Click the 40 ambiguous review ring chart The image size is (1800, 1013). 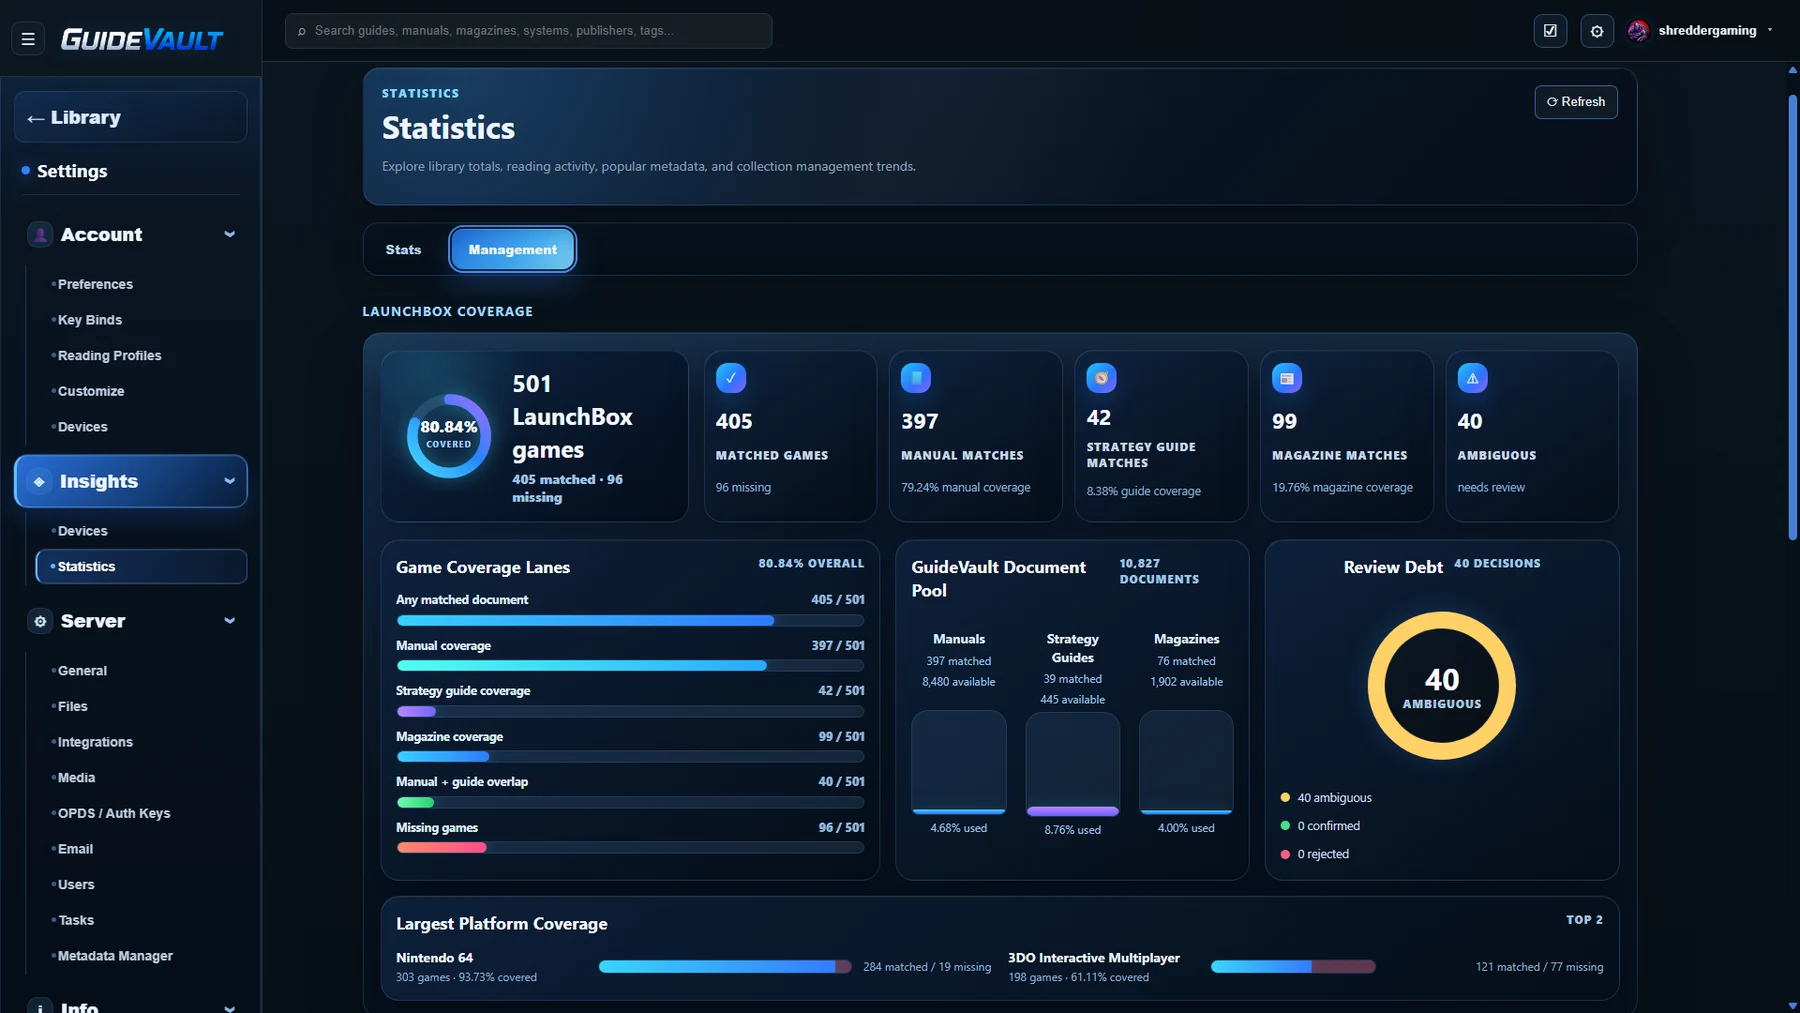point(1441,686)
